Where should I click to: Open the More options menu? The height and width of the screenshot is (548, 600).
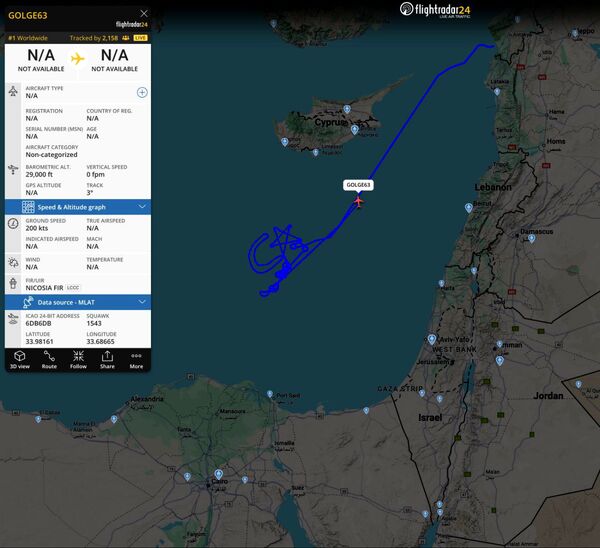136,360
